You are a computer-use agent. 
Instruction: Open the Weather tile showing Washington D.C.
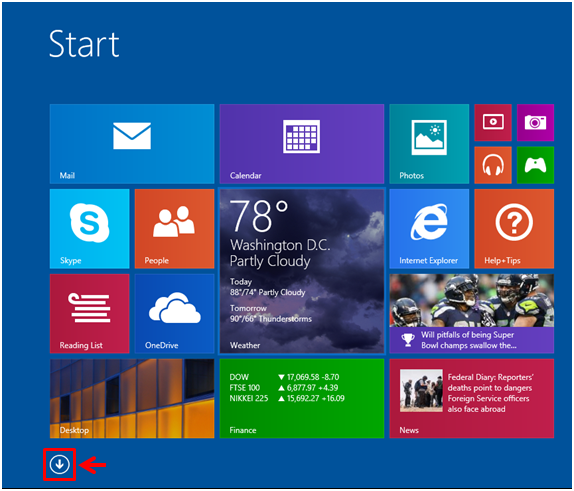[302, 271]
